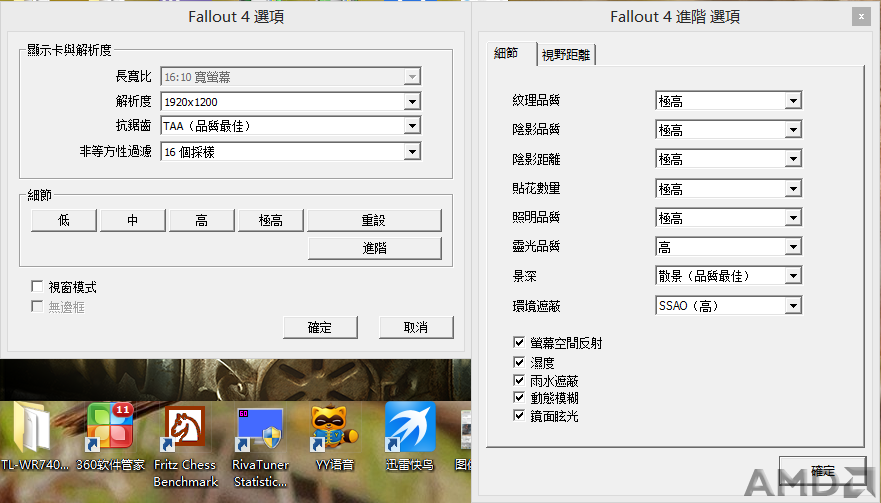Set detail preset to 低
Screen dimensions: 881x503
(63, 220)
